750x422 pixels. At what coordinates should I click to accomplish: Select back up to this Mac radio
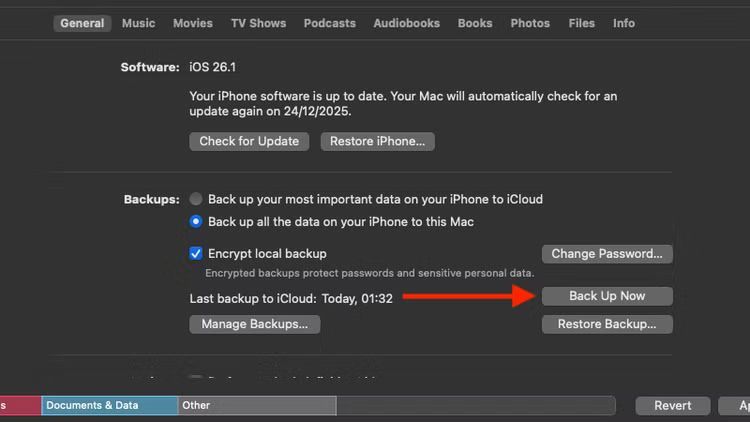point(196,221)
